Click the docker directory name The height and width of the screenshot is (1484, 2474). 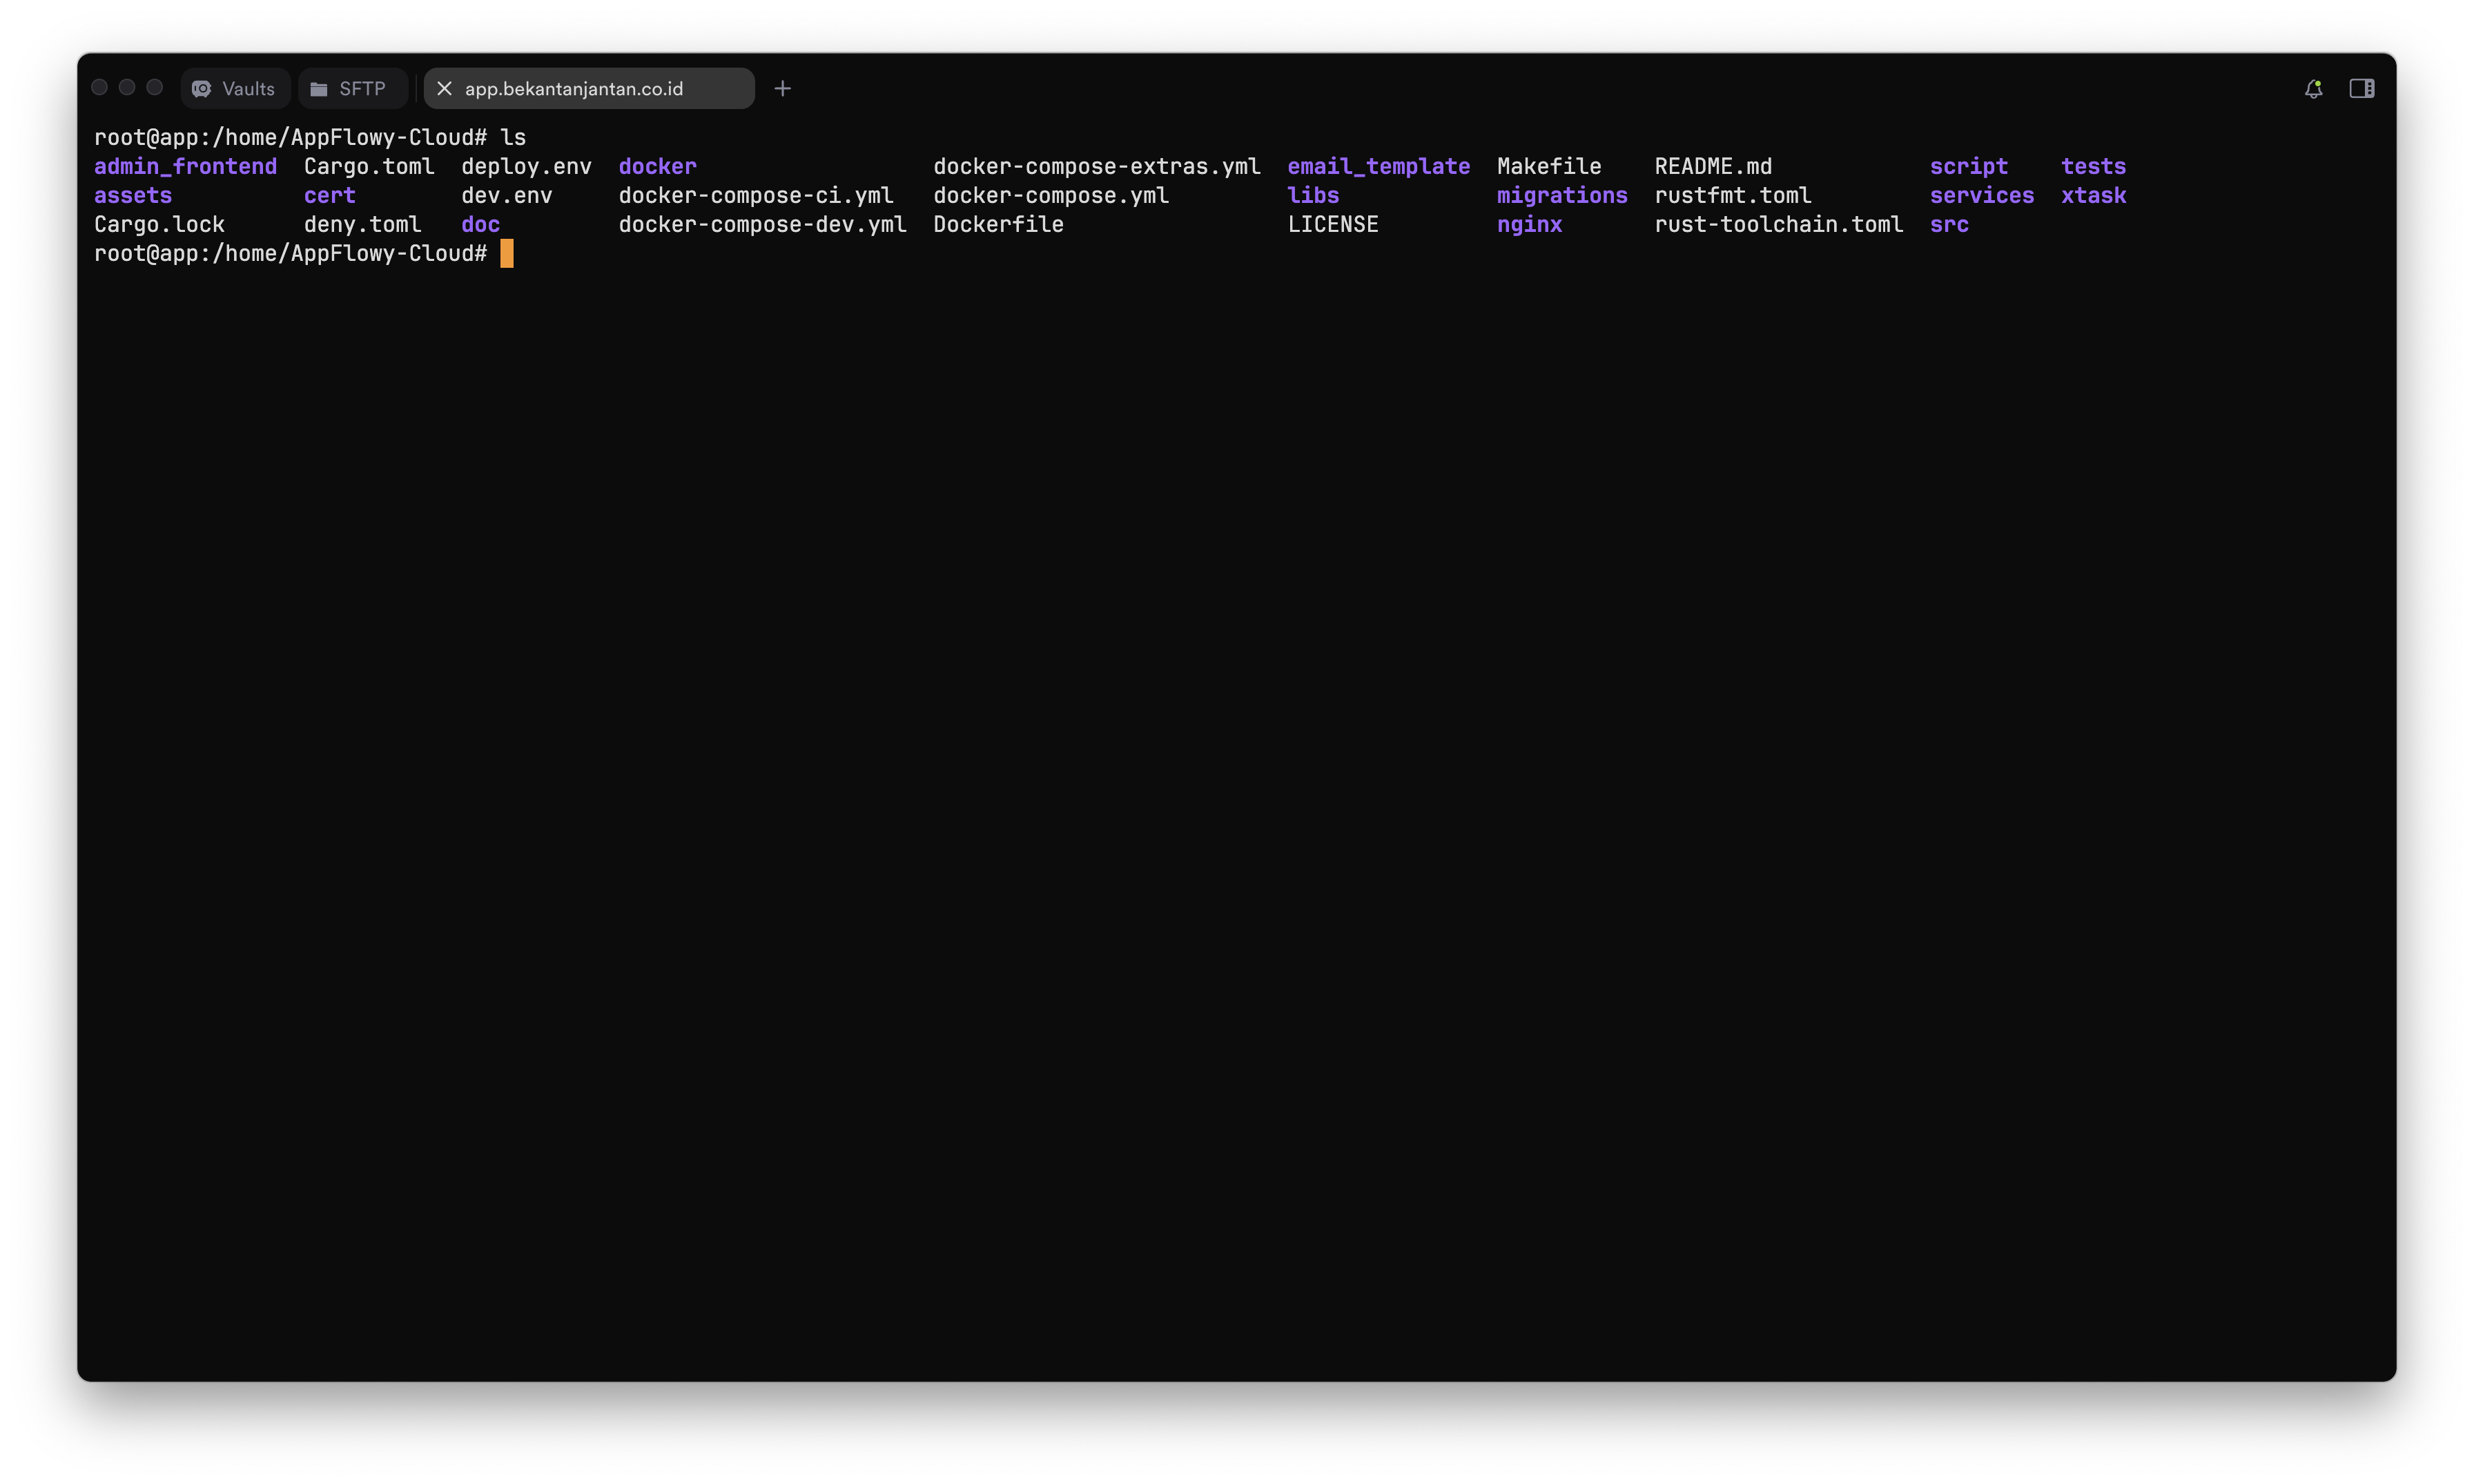(x=657, y=167)
